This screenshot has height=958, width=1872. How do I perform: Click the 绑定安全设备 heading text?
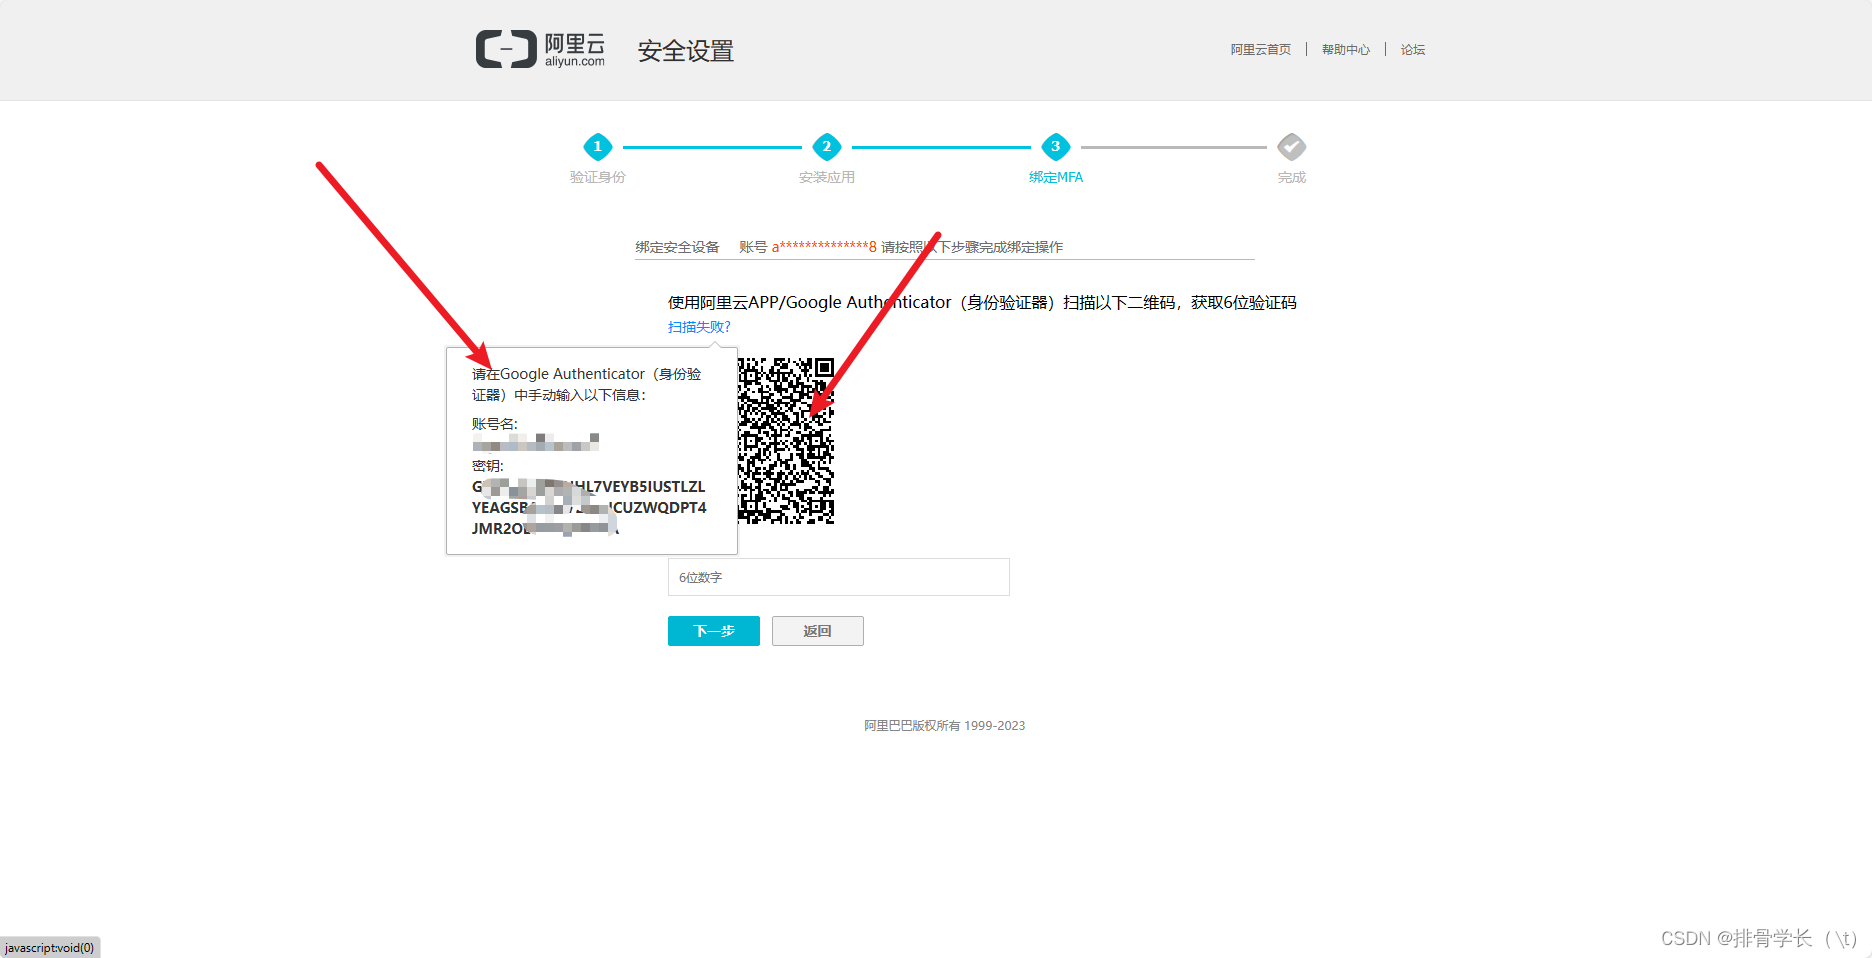pos(677,247)
